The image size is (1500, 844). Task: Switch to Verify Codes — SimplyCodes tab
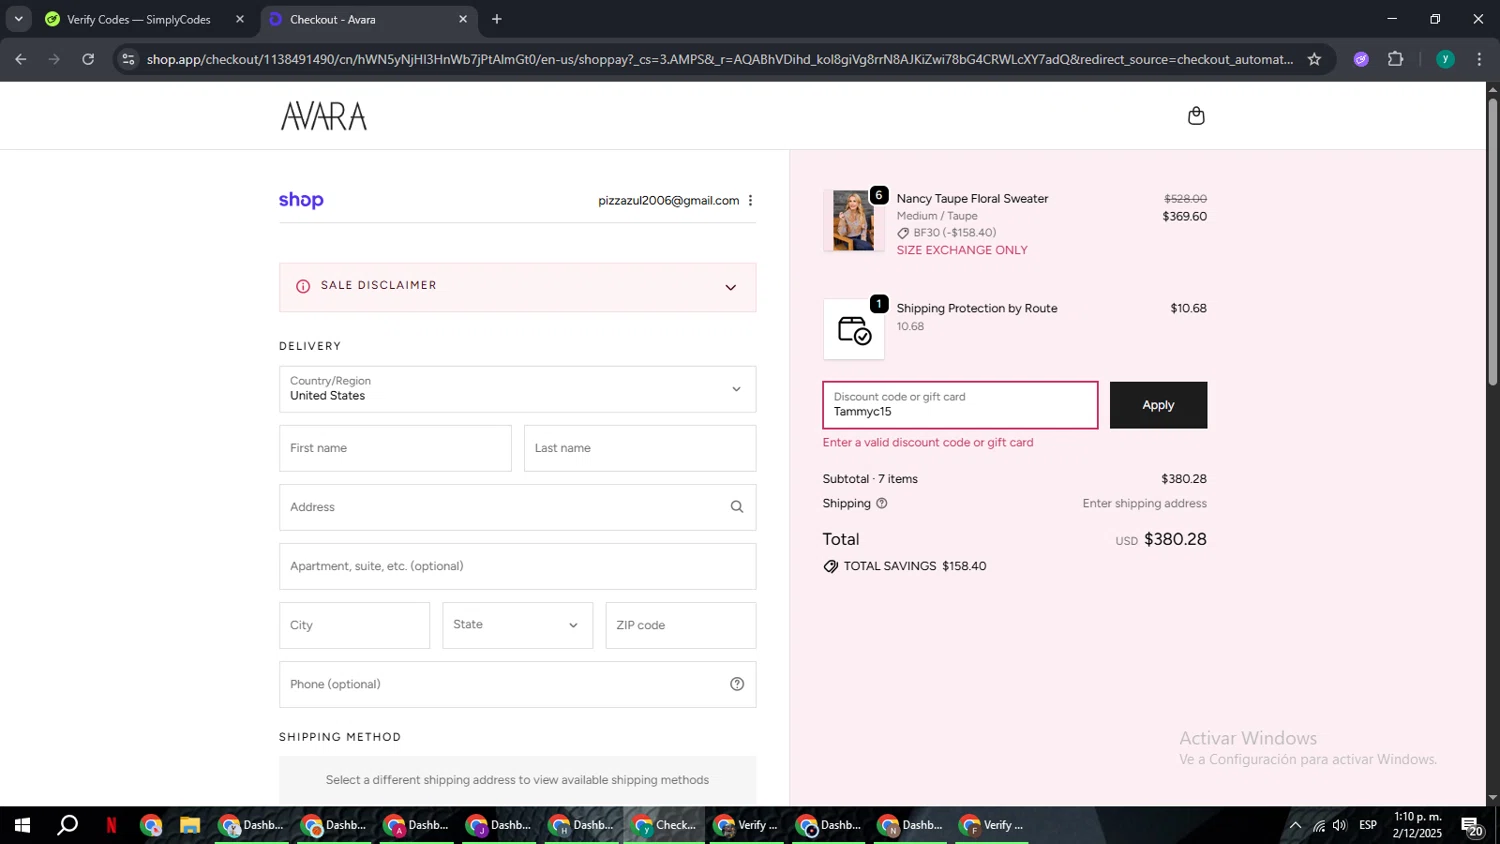(x=138, y=19)
